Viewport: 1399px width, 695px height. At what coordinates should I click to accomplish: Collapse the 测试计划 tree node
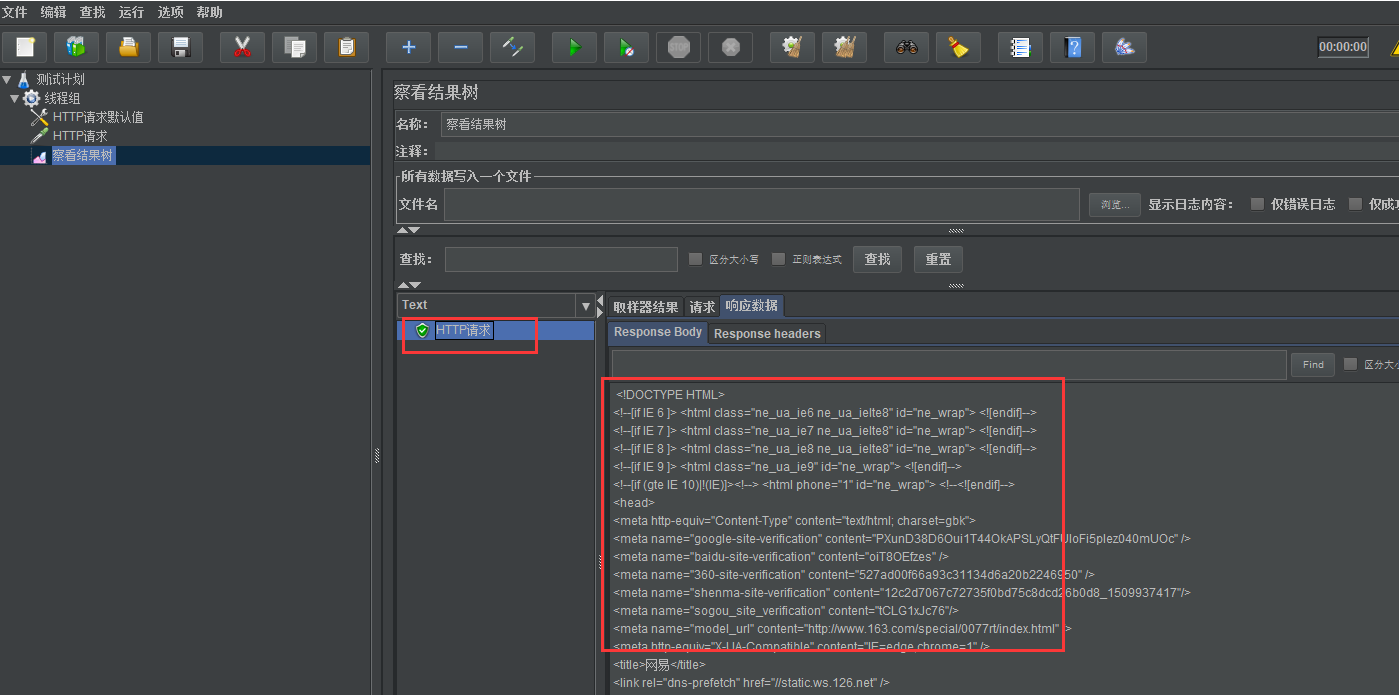point(7,79)
